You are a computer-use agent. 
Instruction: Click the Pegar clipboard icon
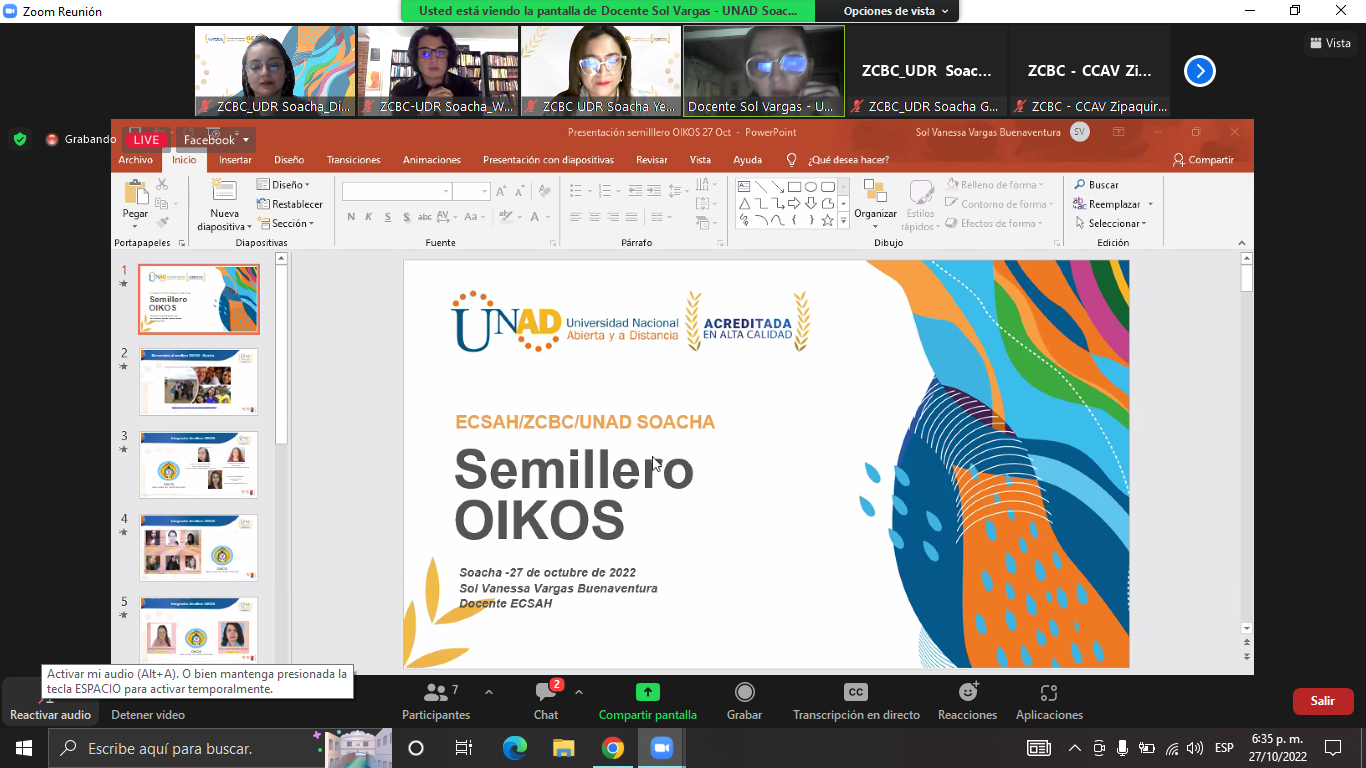point(135,192)
